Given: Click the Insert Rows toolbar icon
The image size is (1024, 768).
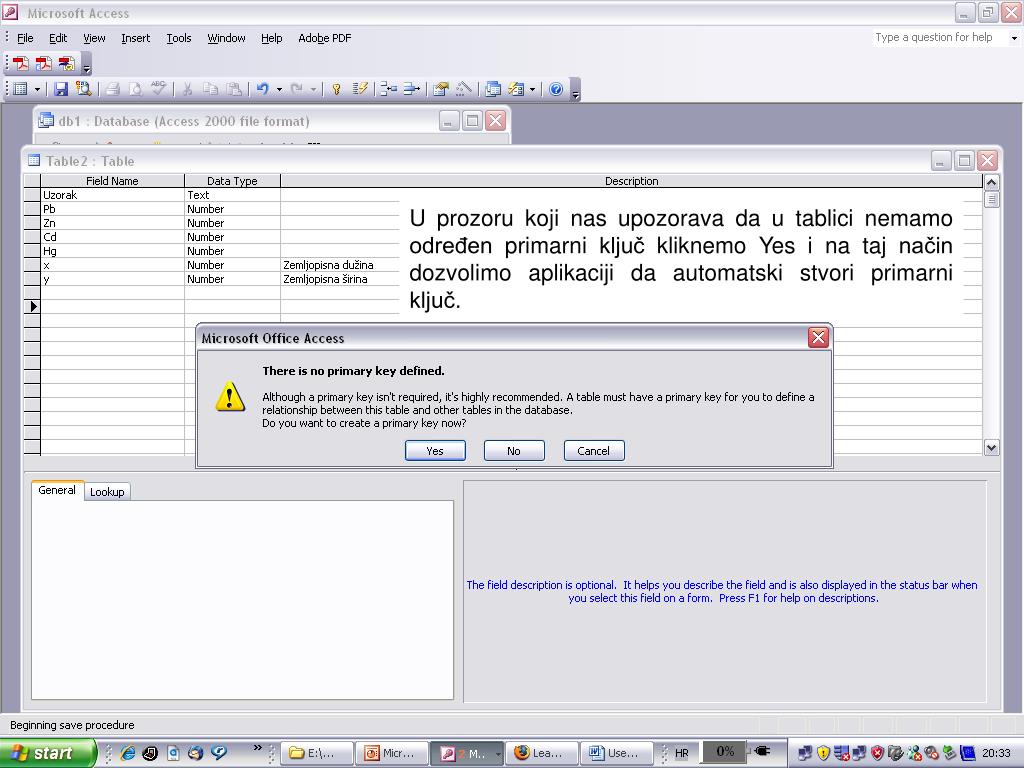Looking at the screenshot, I should (389, 89).
